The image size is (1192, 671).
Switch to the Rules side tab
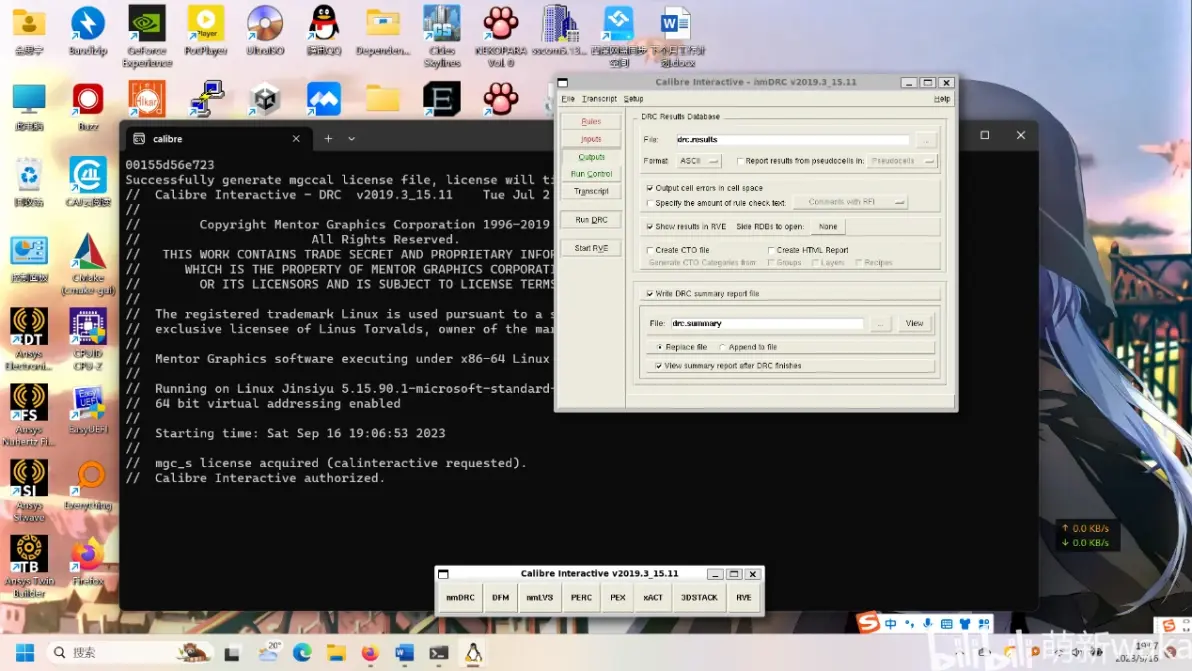point(591,122)
